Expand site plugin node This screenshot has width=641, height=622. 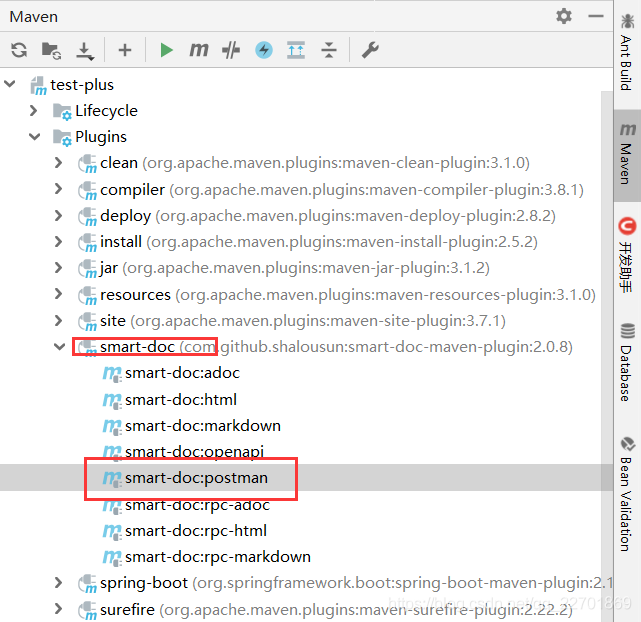(59, 320)
